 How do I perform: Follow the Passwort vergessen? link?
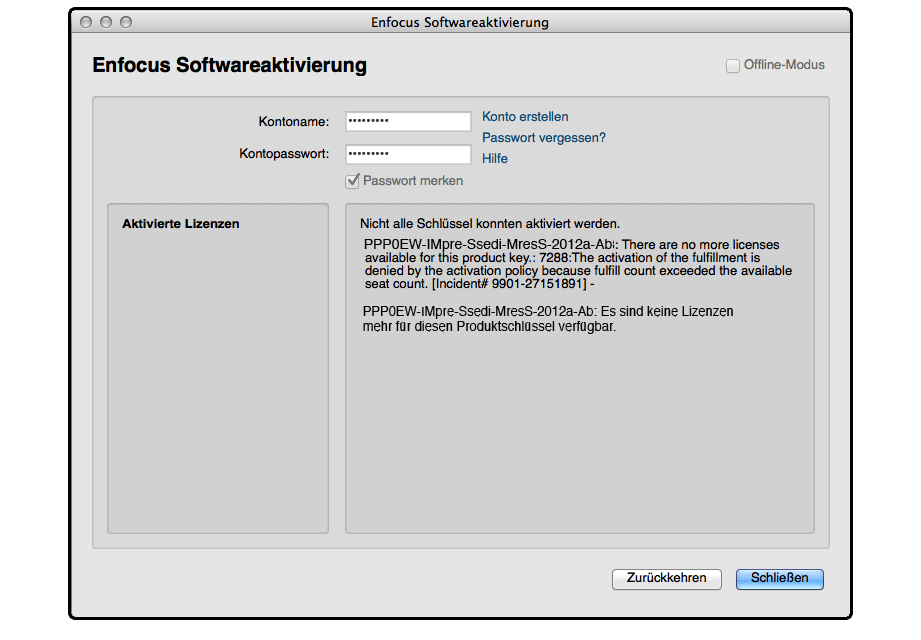coord(544,138)
